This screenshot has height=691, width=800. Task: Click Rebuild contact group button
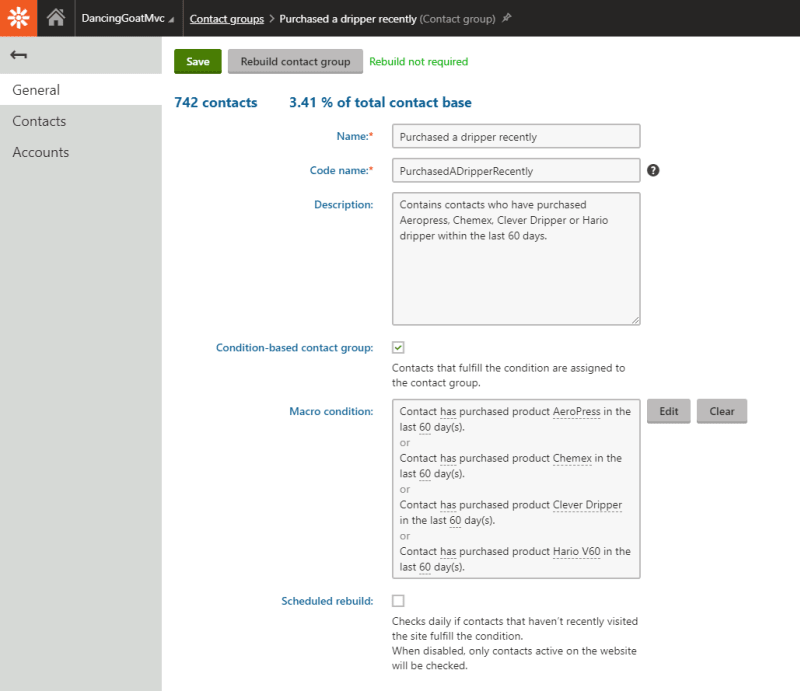click(x=295, y=61)
